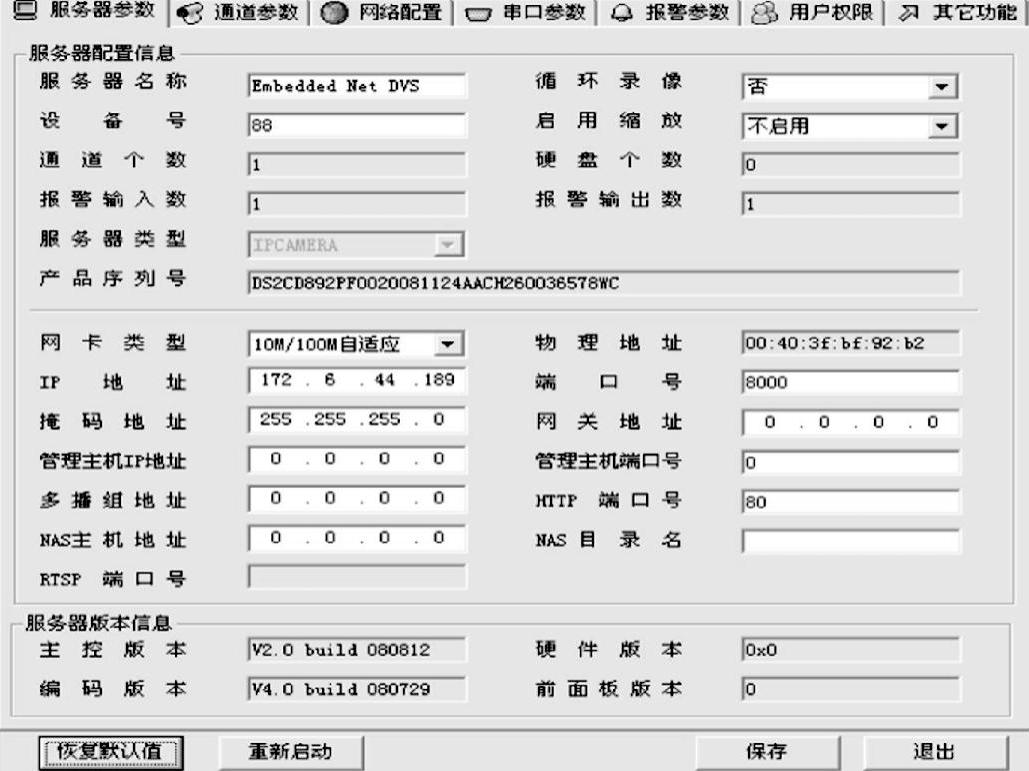The image size is (1029, 771).
Task: Click the 报警参数 tab bell icon
Action: pyautogui.click(x=621, y=13)
